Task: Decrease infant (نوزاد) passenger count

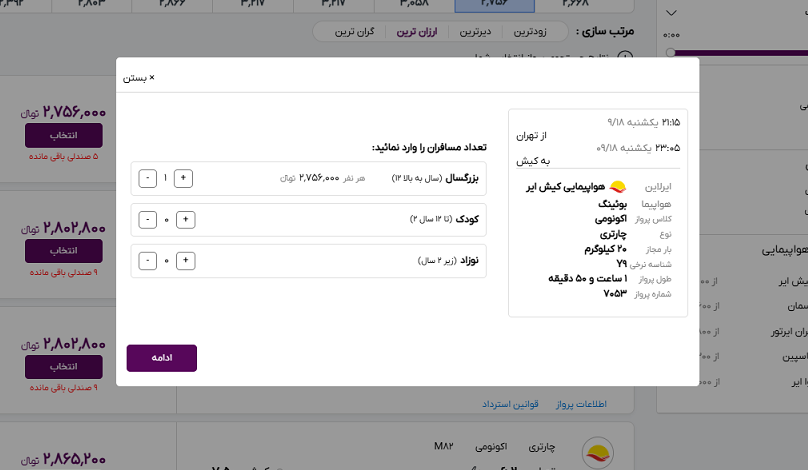Action: [147, 260]
